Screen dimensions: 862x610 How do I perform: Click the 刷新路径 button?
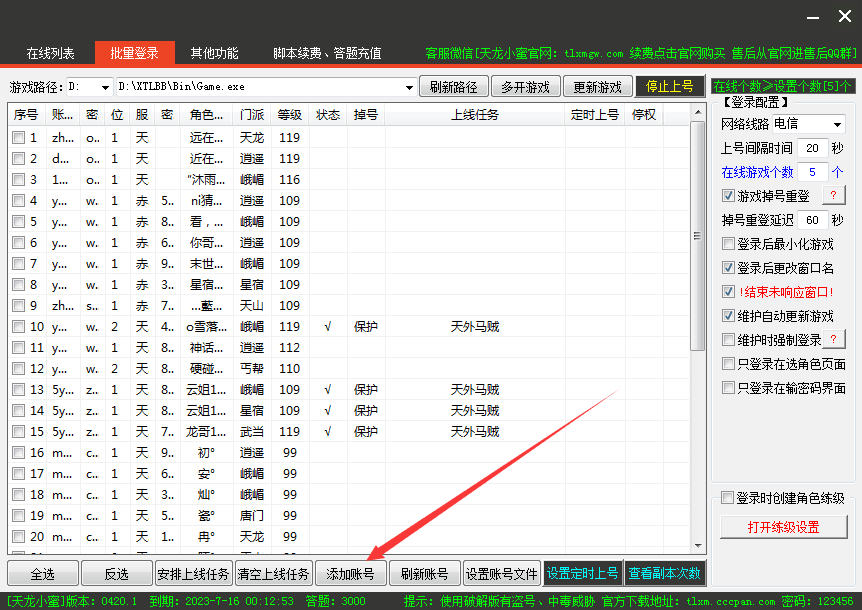[x=454, y=87]
